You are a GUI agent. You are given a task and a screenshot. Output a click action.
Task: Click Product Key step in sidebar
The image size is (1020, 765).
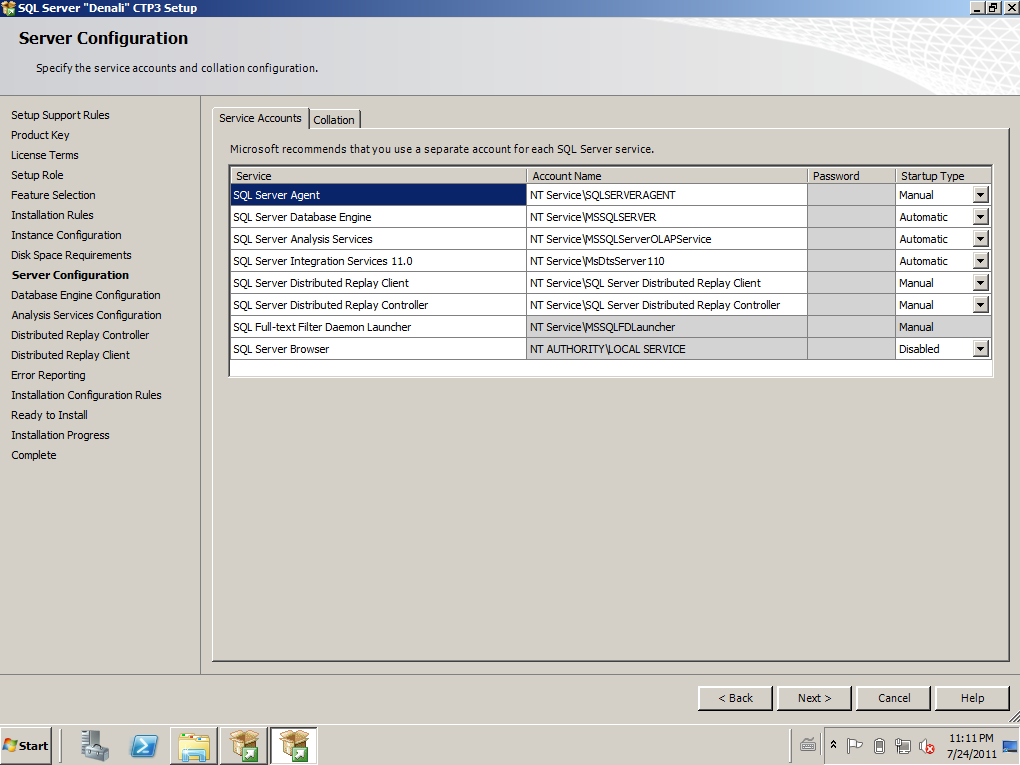[40, 135]
